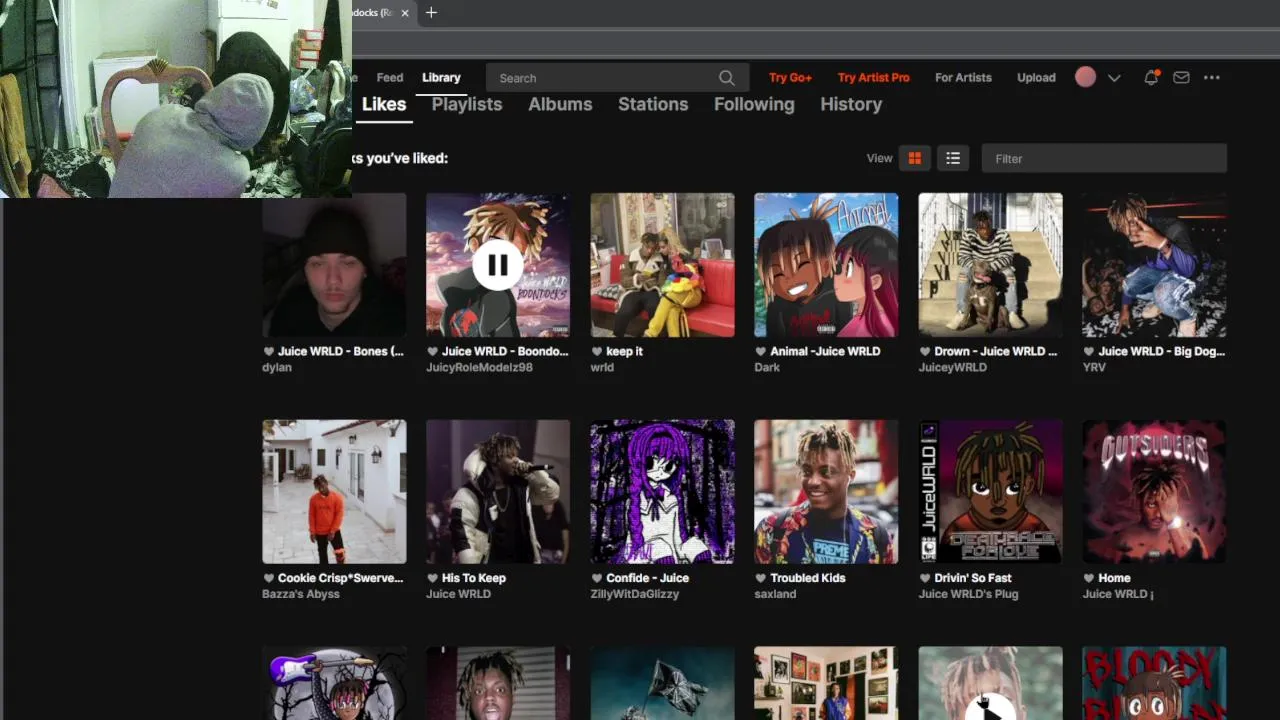Open Juice WRLD - Big Dog cover art

[x=1154, y=265]
